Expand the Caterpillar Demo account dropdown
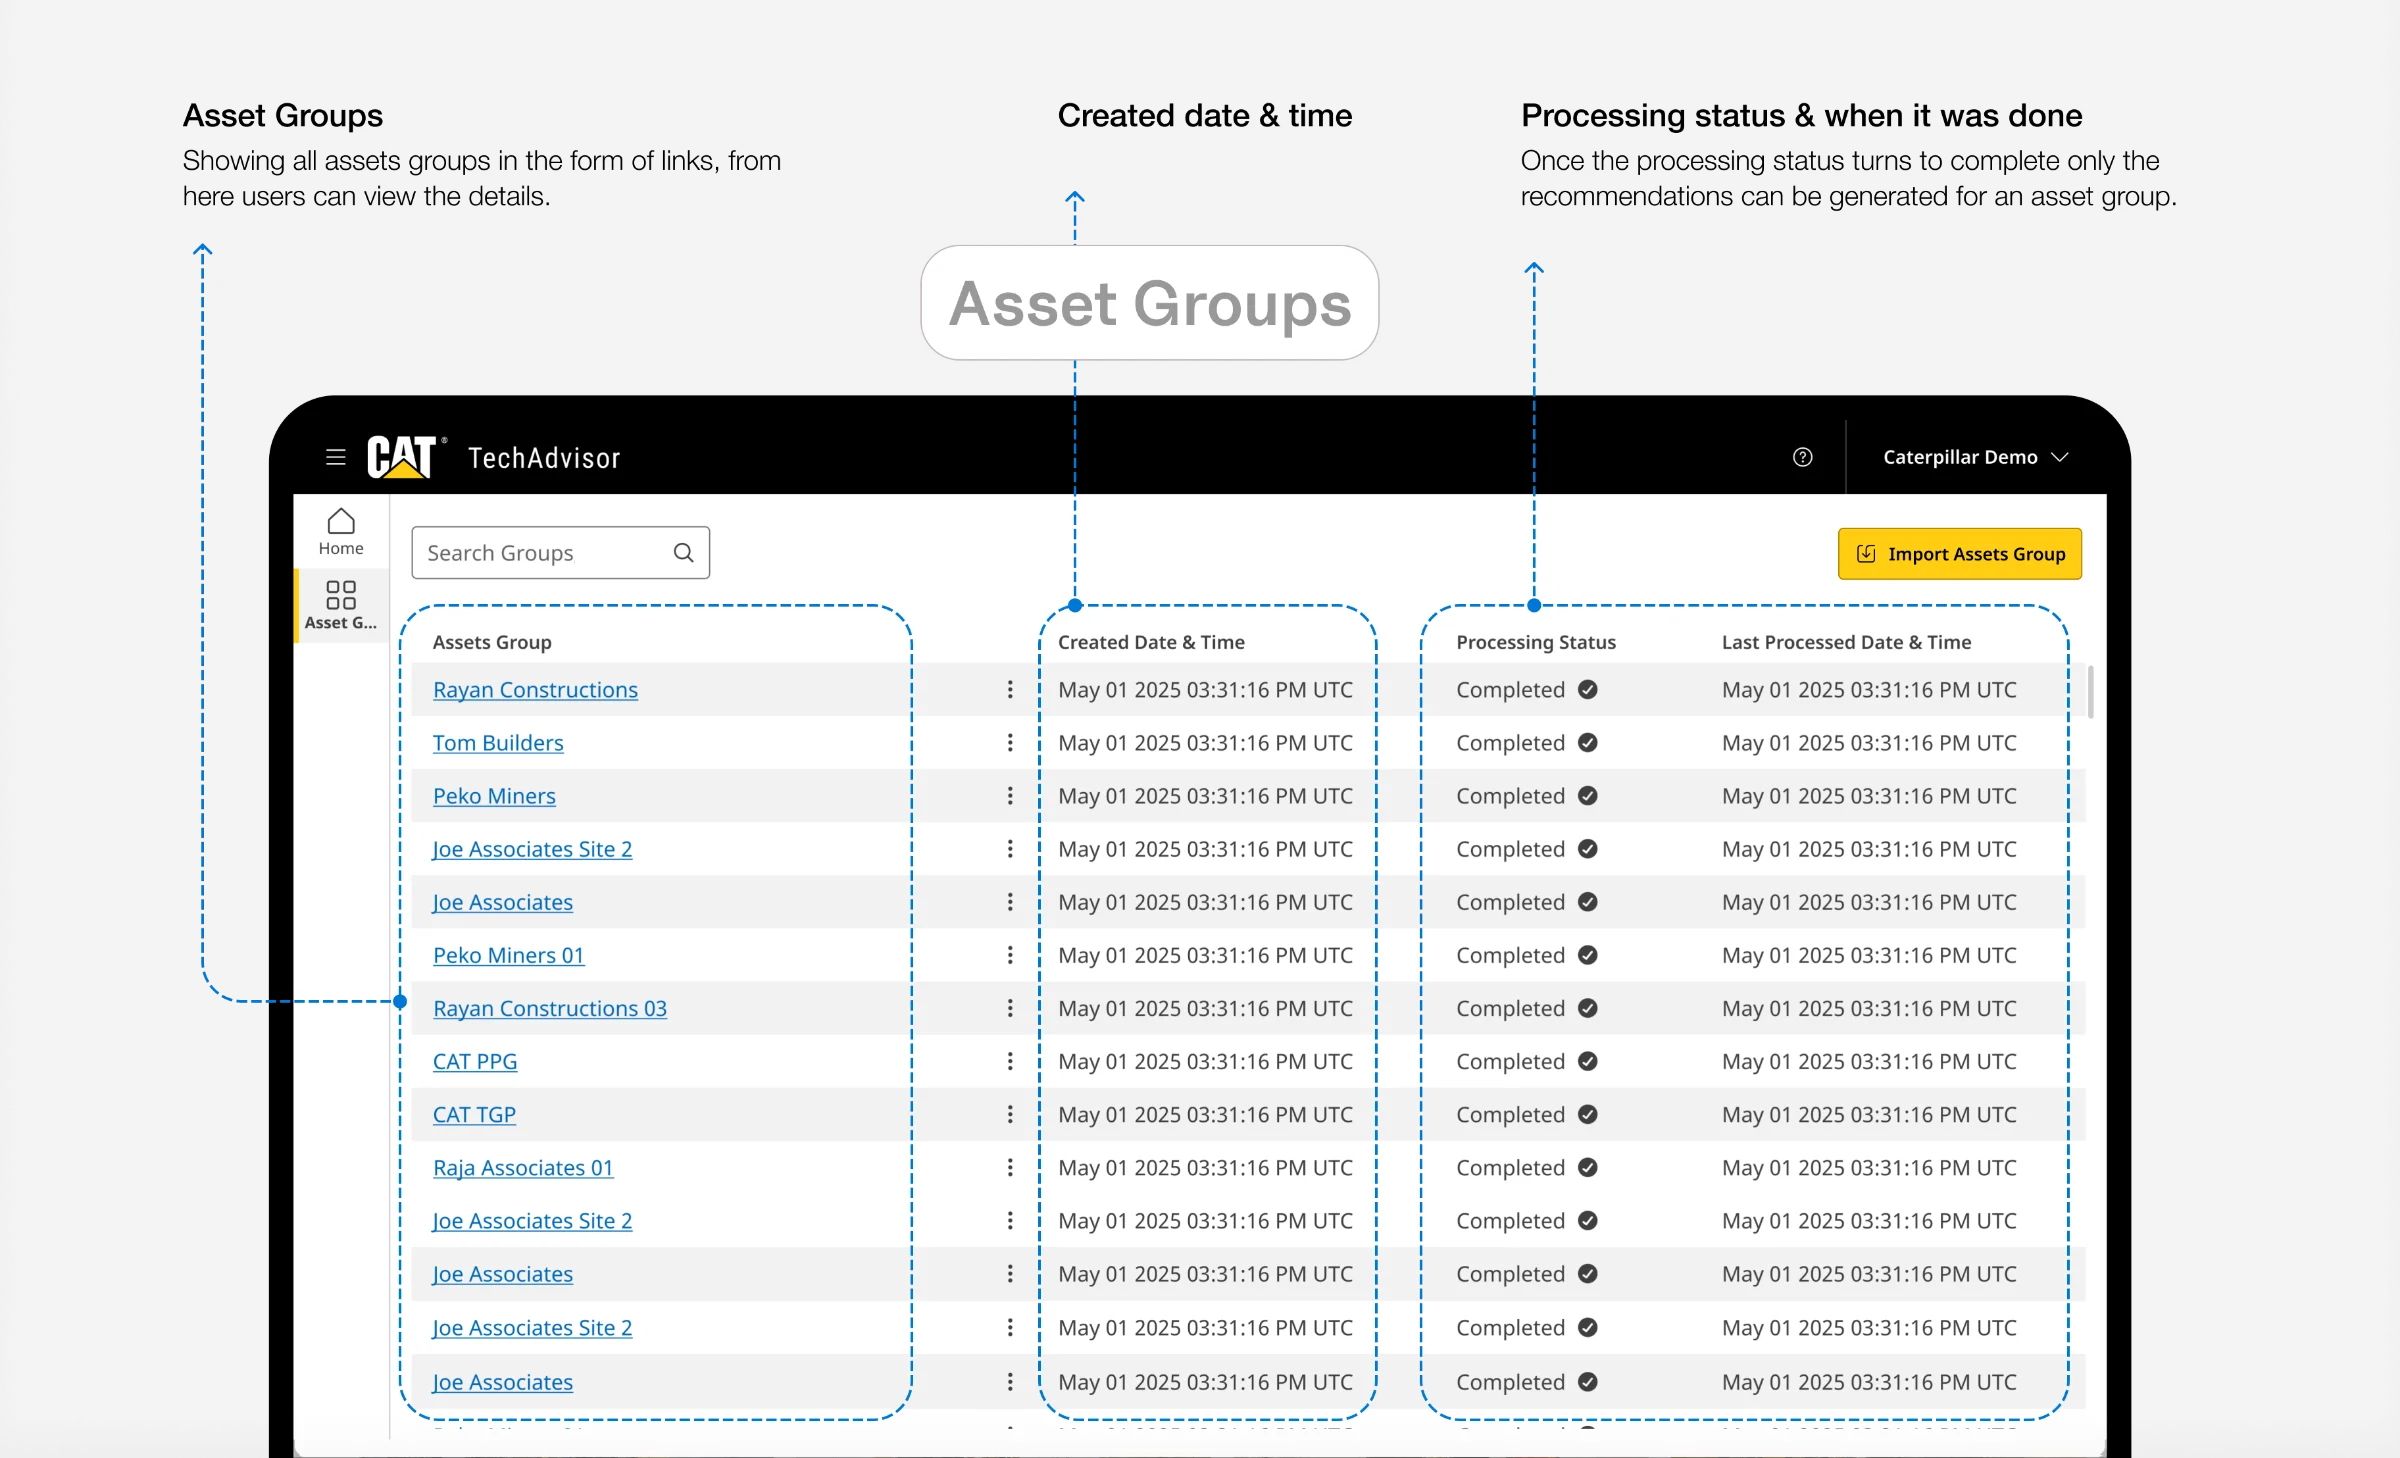This screenshot has height=1458, width=2400. coord(1975,457)
